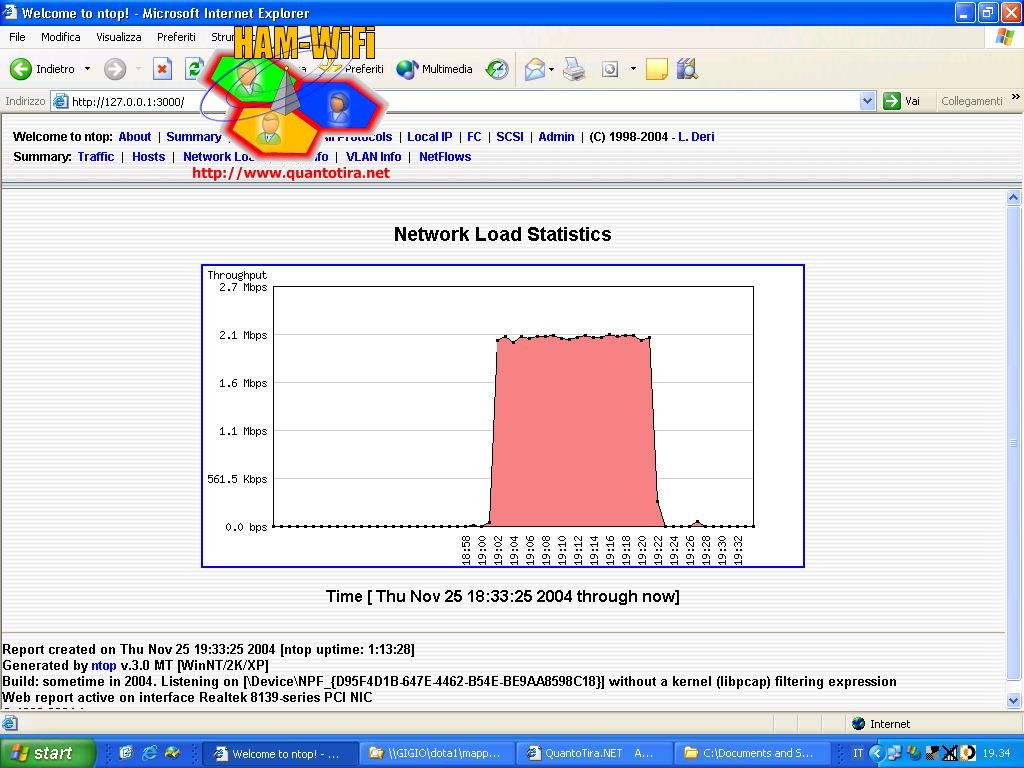Open the File menu

click(17, 37)
